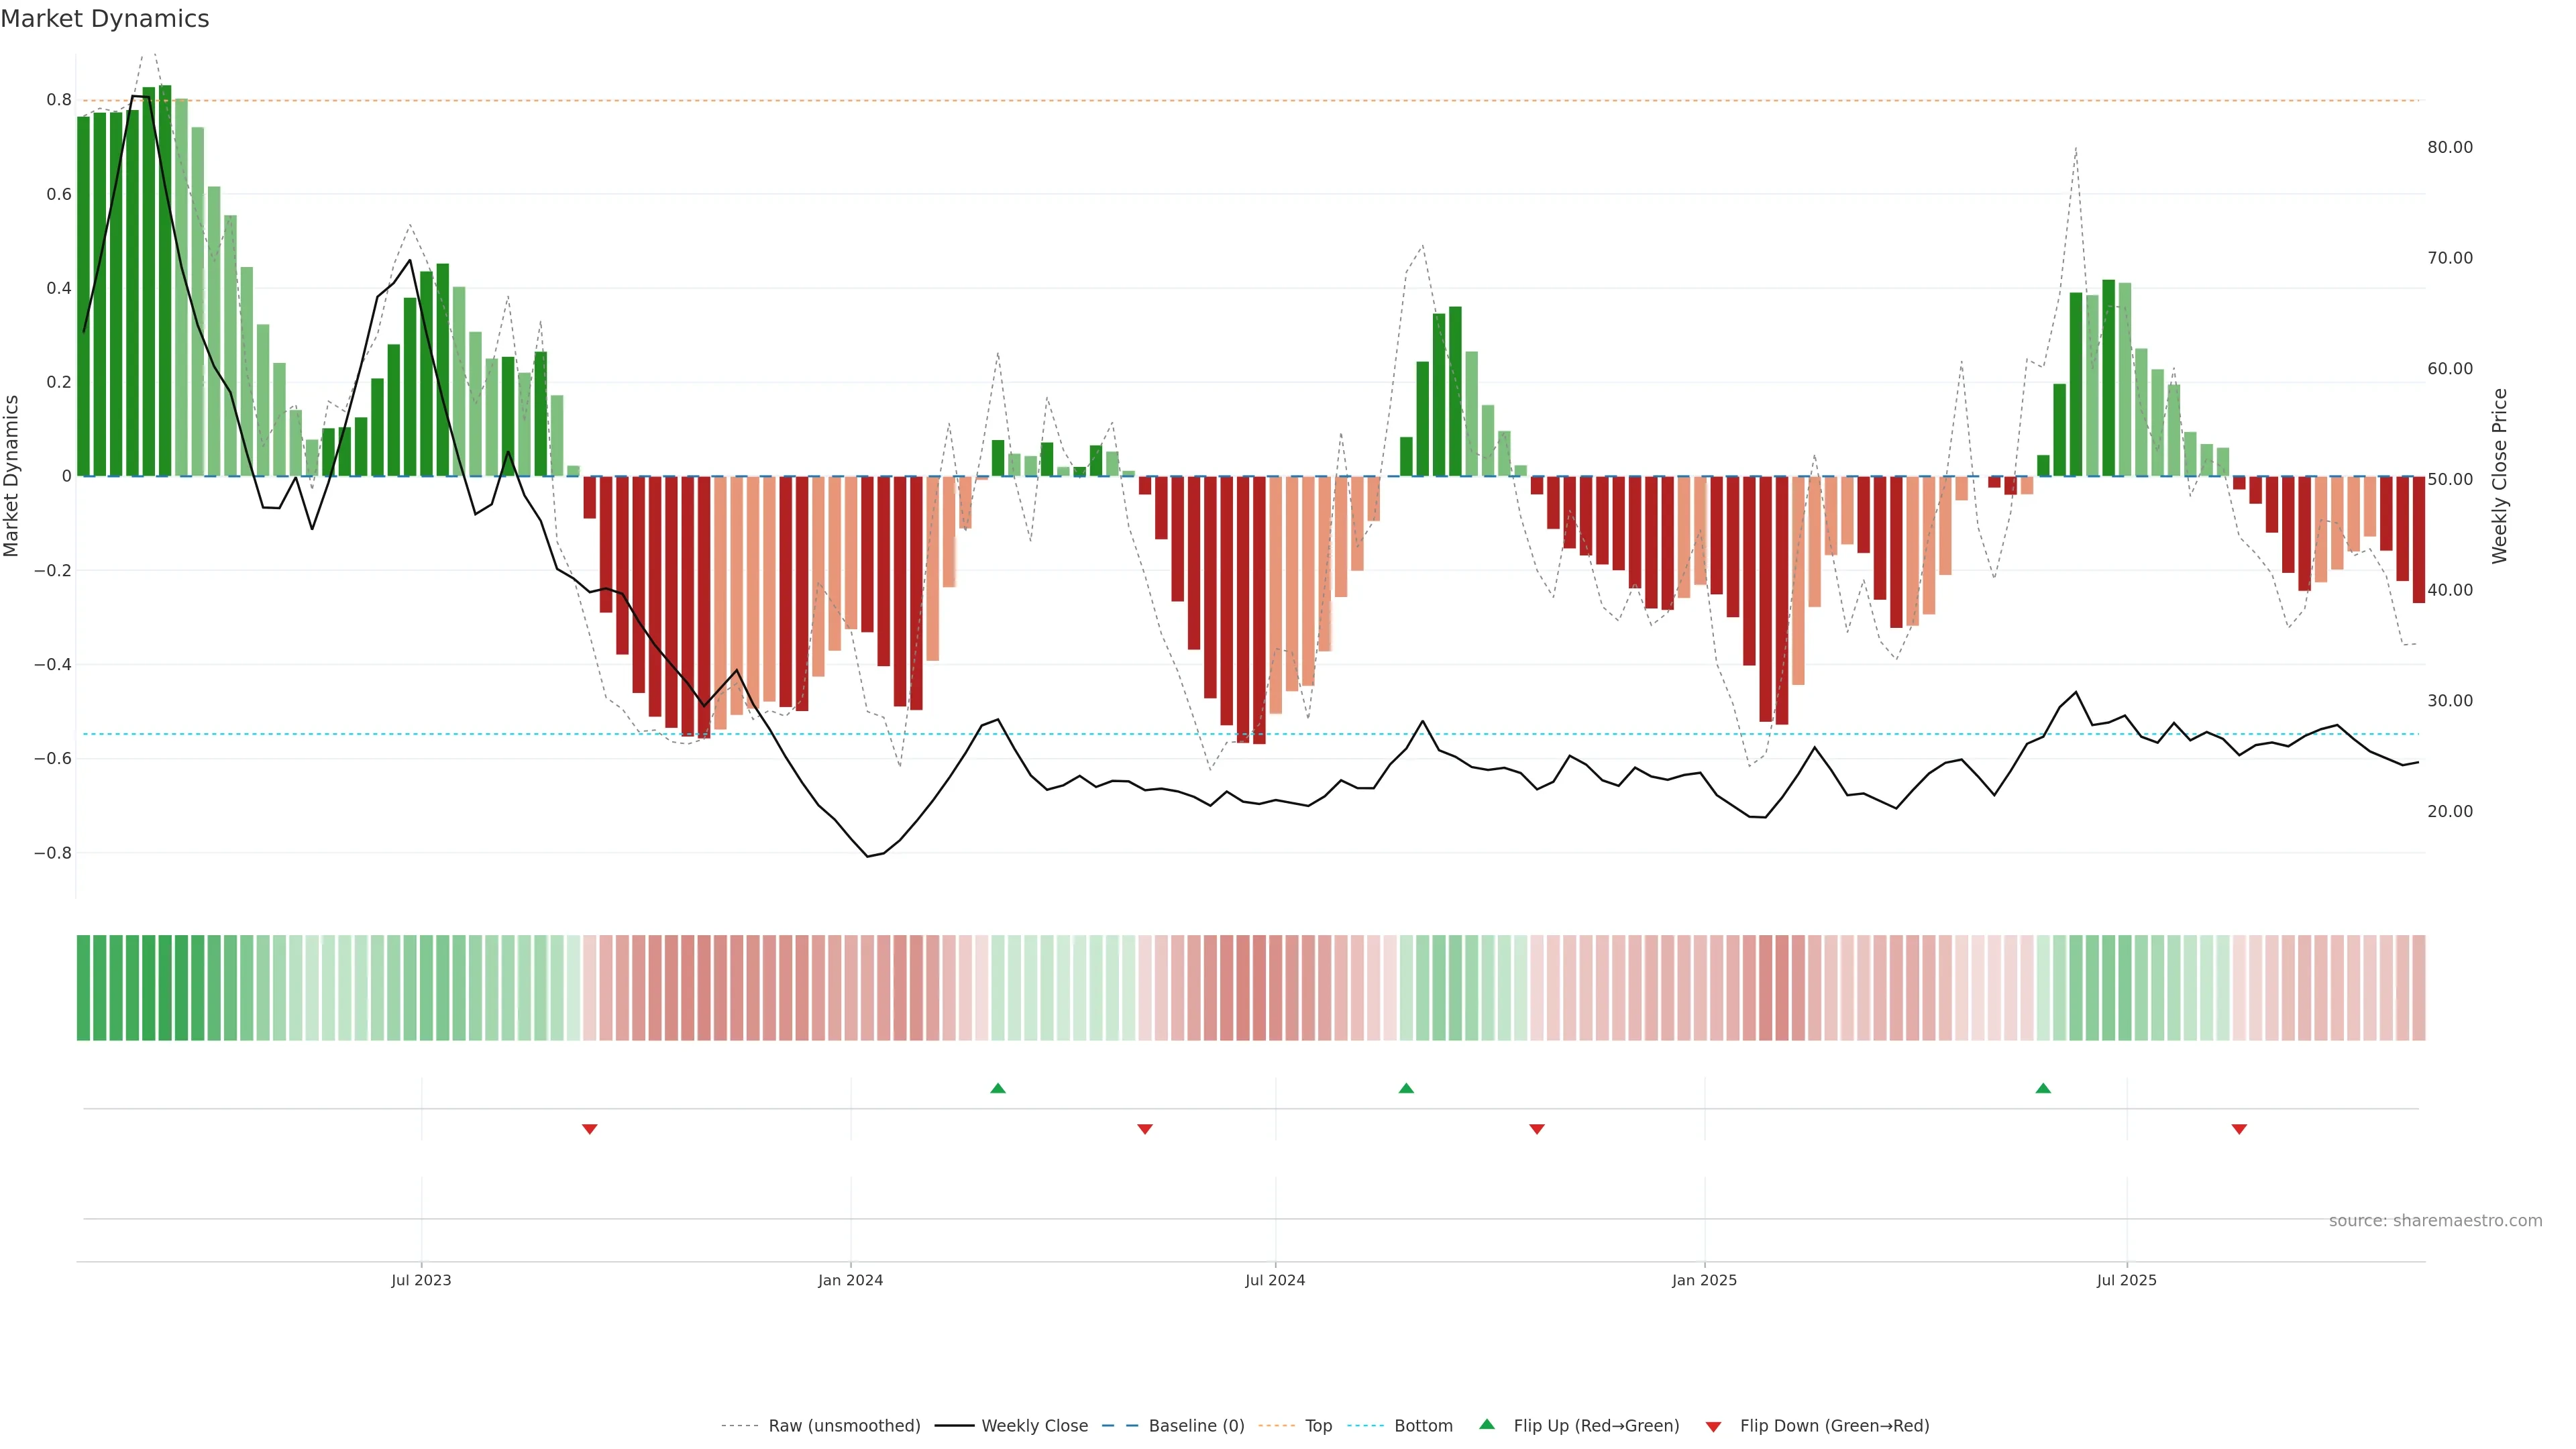Click the green flip-up marker near Aug 2024
This screenshot has width=2576, height=1449.
(1406, 1088)
